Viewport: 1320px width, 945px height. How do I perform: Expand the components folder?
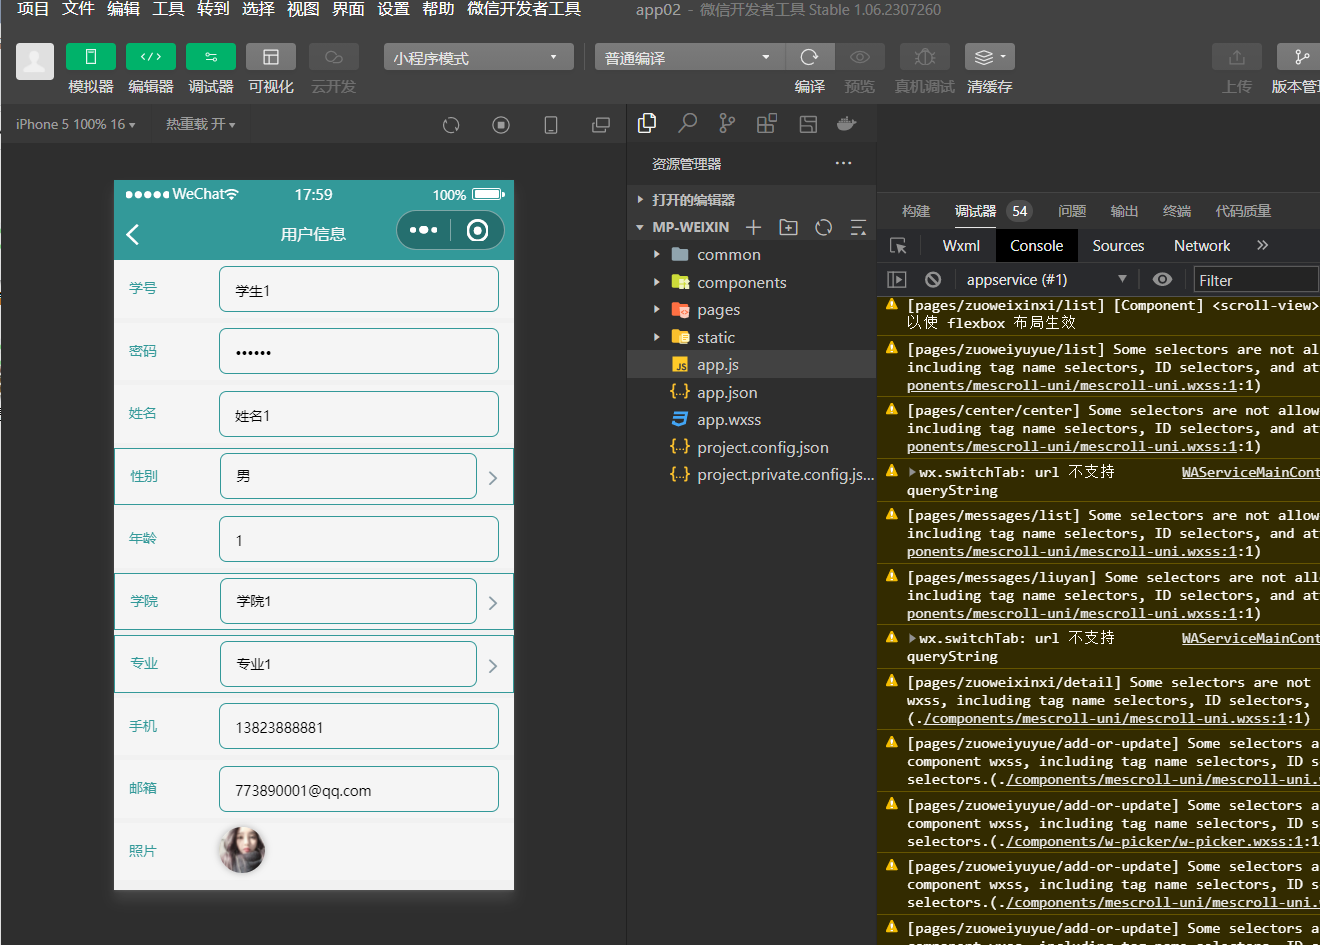click(x=741, y=283)
